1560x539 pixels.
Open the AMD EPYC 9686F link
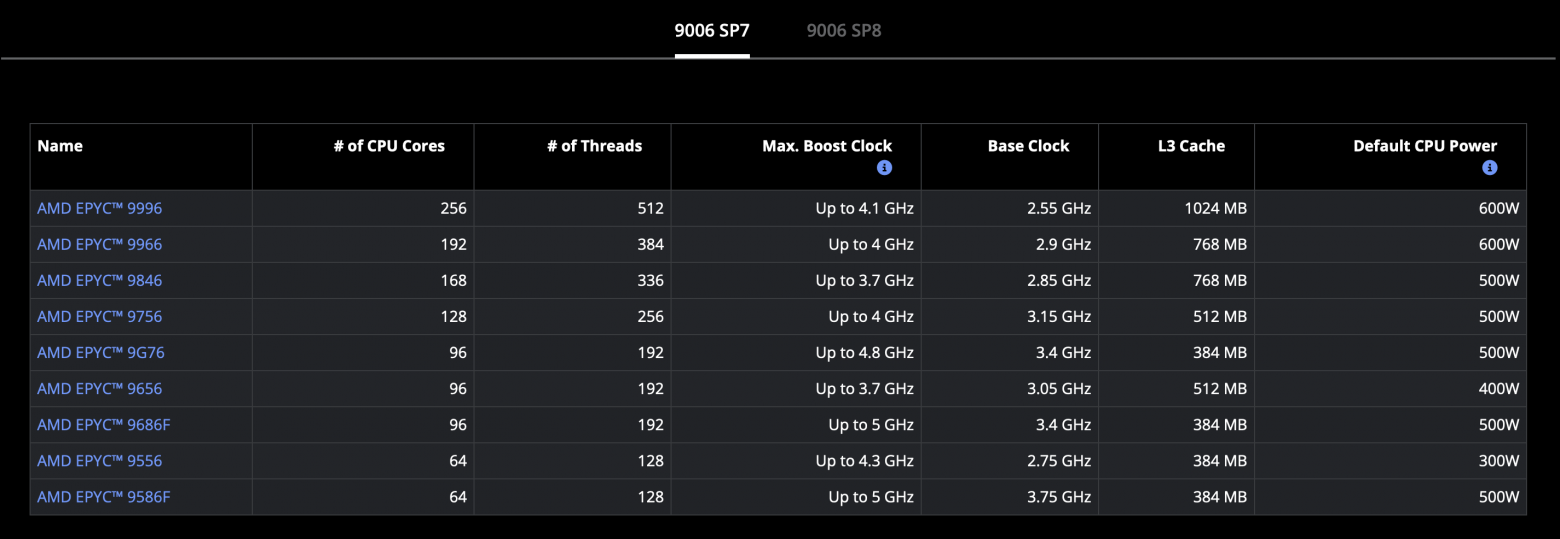pyautogui.click(x=104, y=424)
